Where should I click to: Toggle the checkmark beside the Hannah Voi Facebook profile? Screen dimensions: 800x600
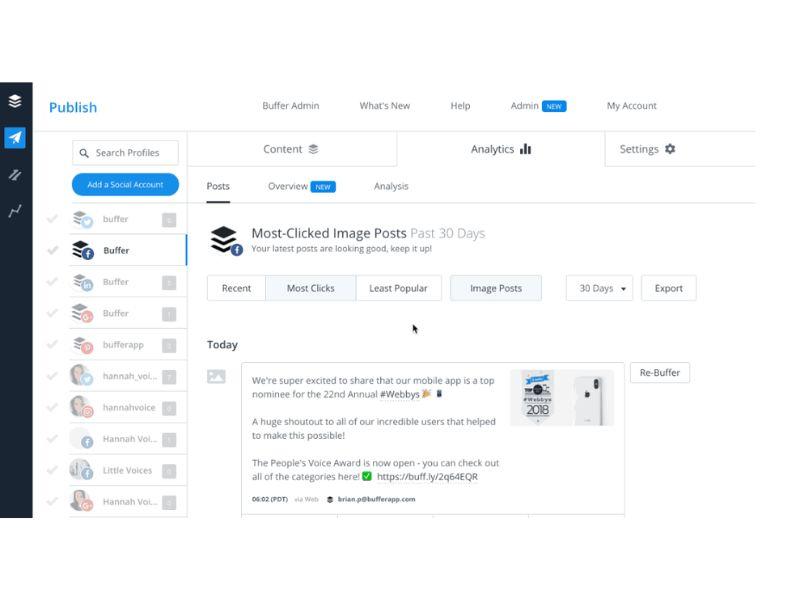click(52, 439)
